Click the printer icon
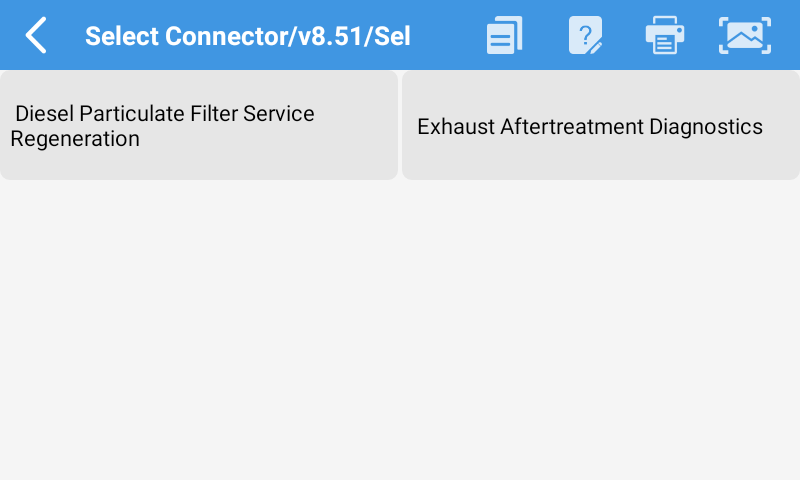Screen dimensions: 800x480 click(x=664, y=36)
